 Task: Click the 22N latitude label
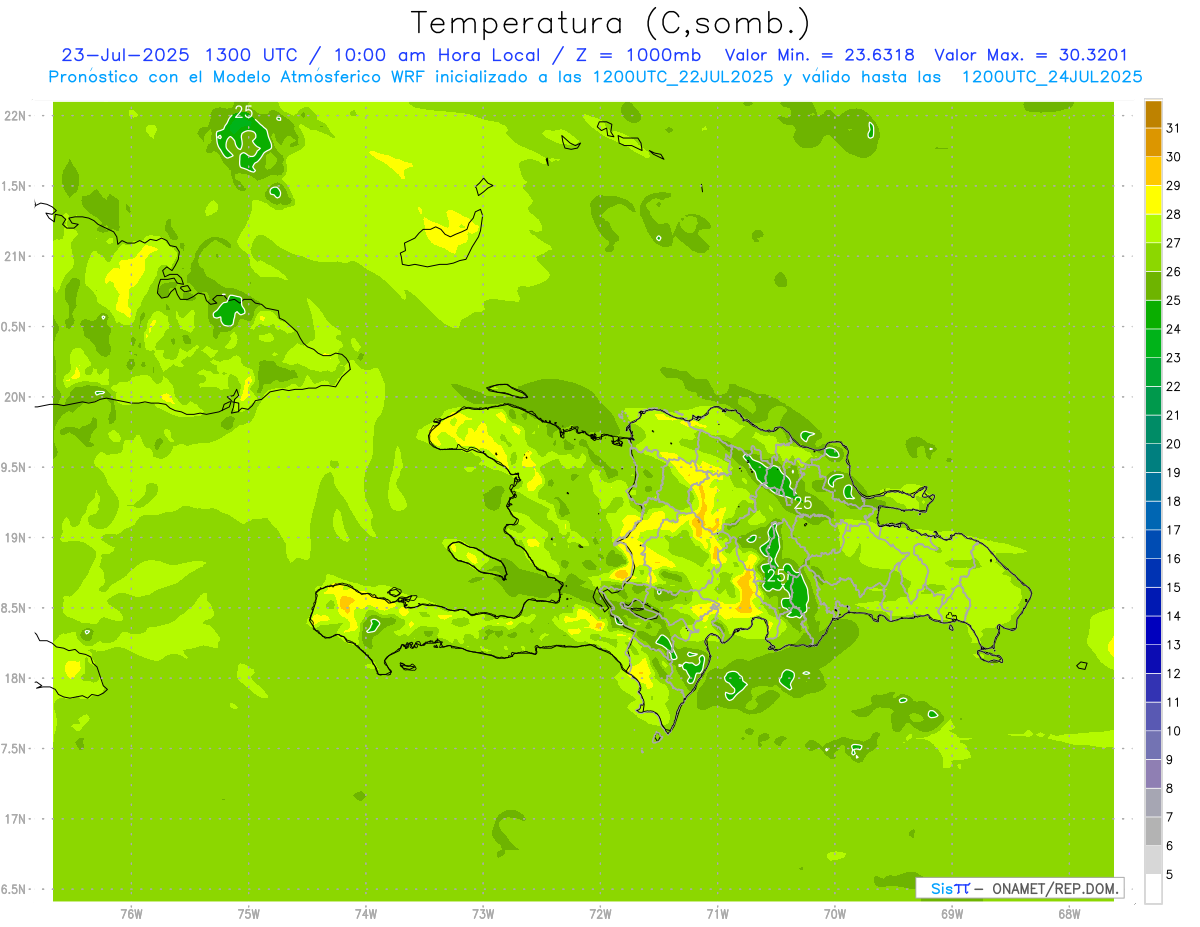coord(14,116)
